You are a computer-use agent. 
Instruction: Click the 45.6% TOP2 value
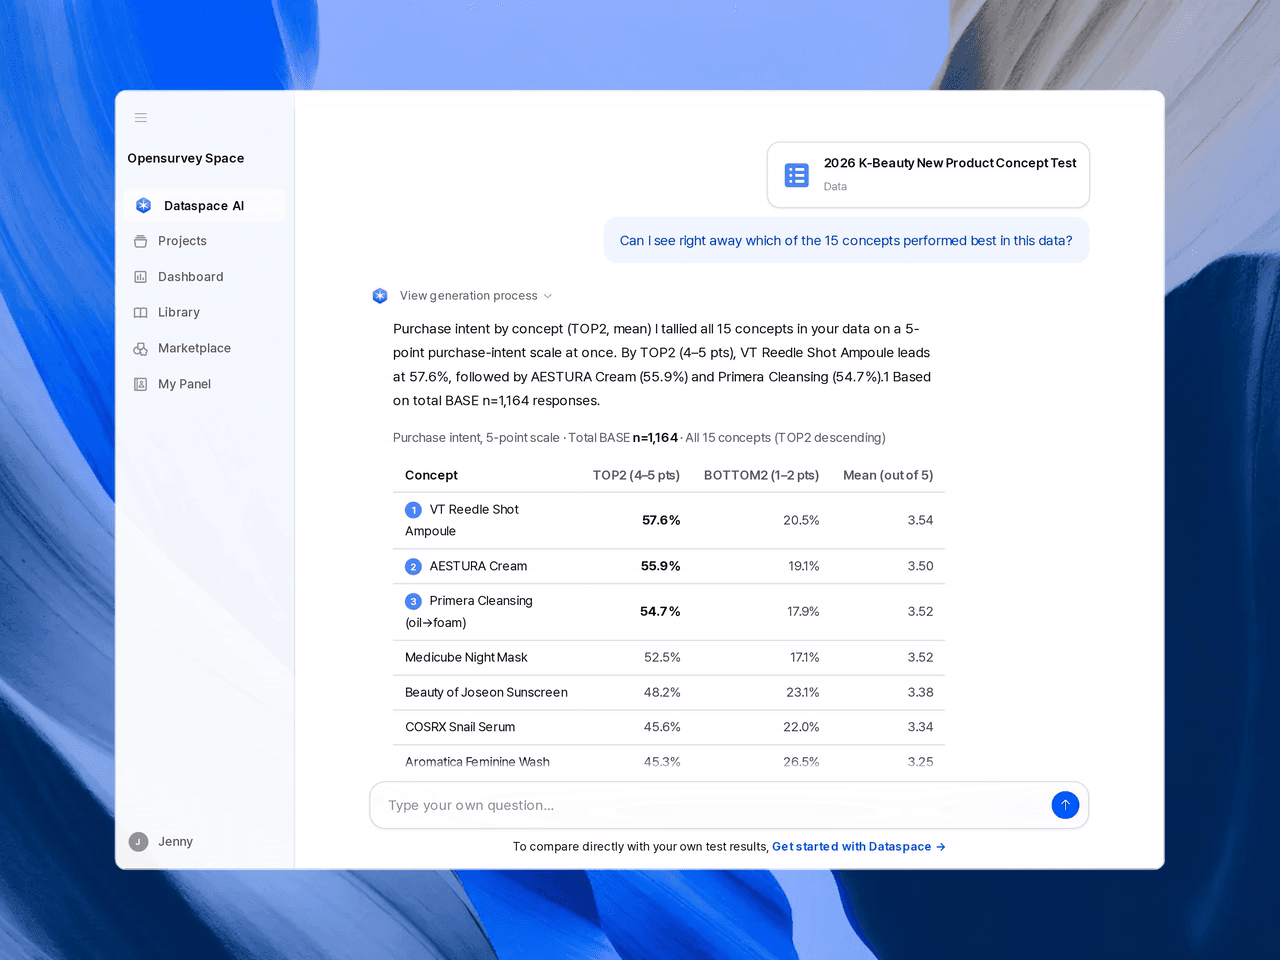662,727
